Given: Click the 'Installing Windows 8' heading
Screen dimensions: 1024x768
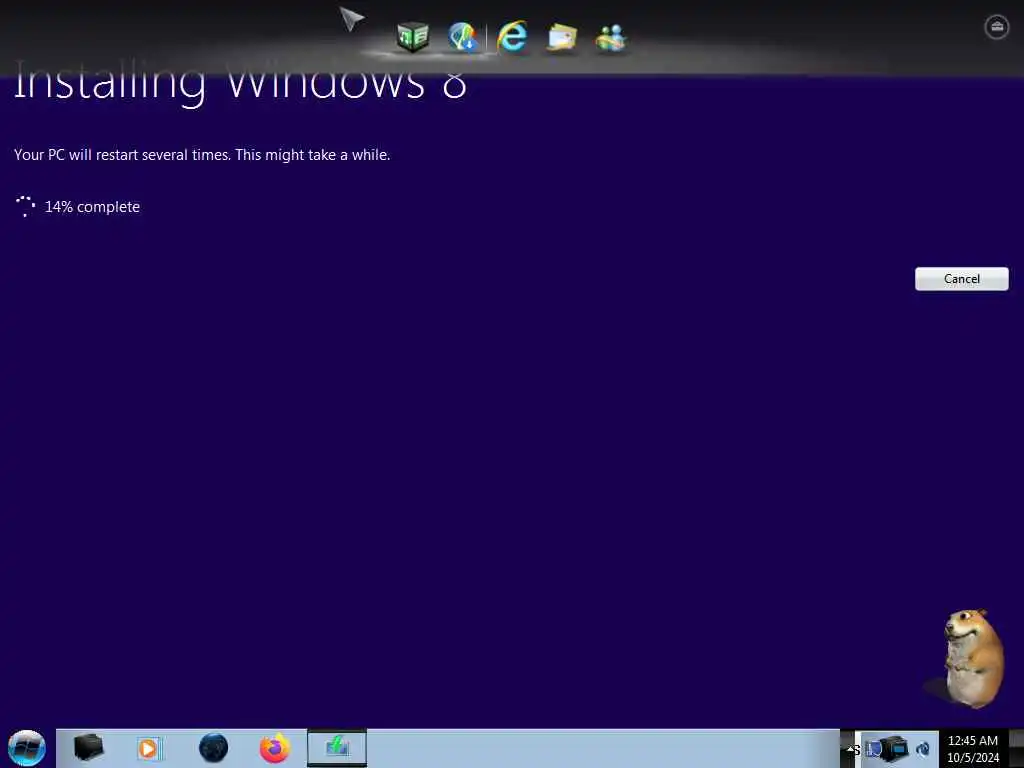Looking at the screenshot, I should pyautogui.click(x=240, y=84).
